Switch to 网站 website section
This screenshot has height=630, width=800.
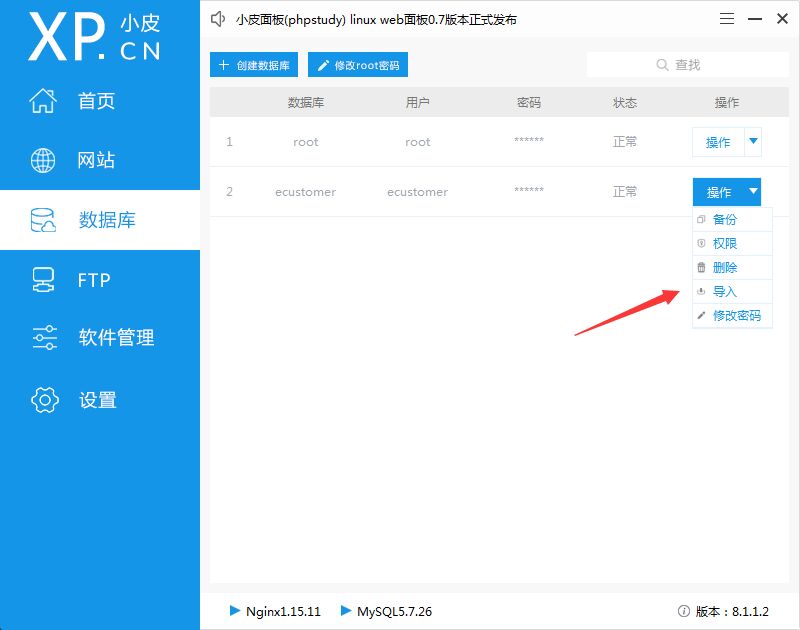100,160
